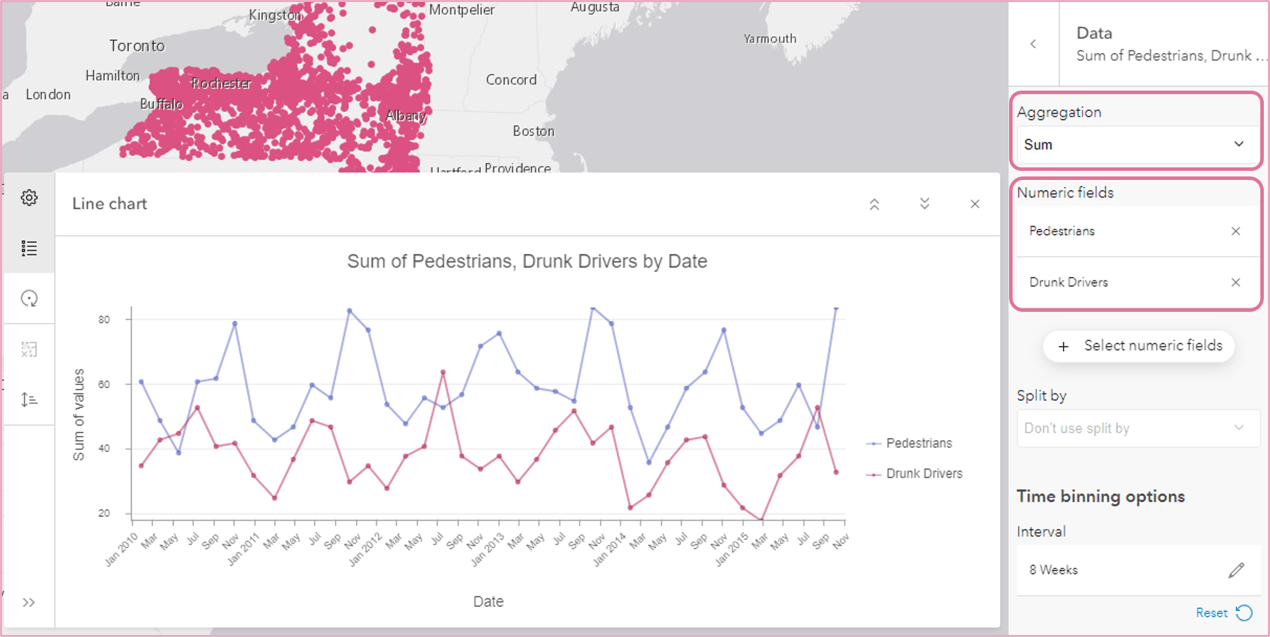Toggle the chart legend list icon
This screenshot has height=637, width=1270.
pyautogui.click(x=29, y=248)
